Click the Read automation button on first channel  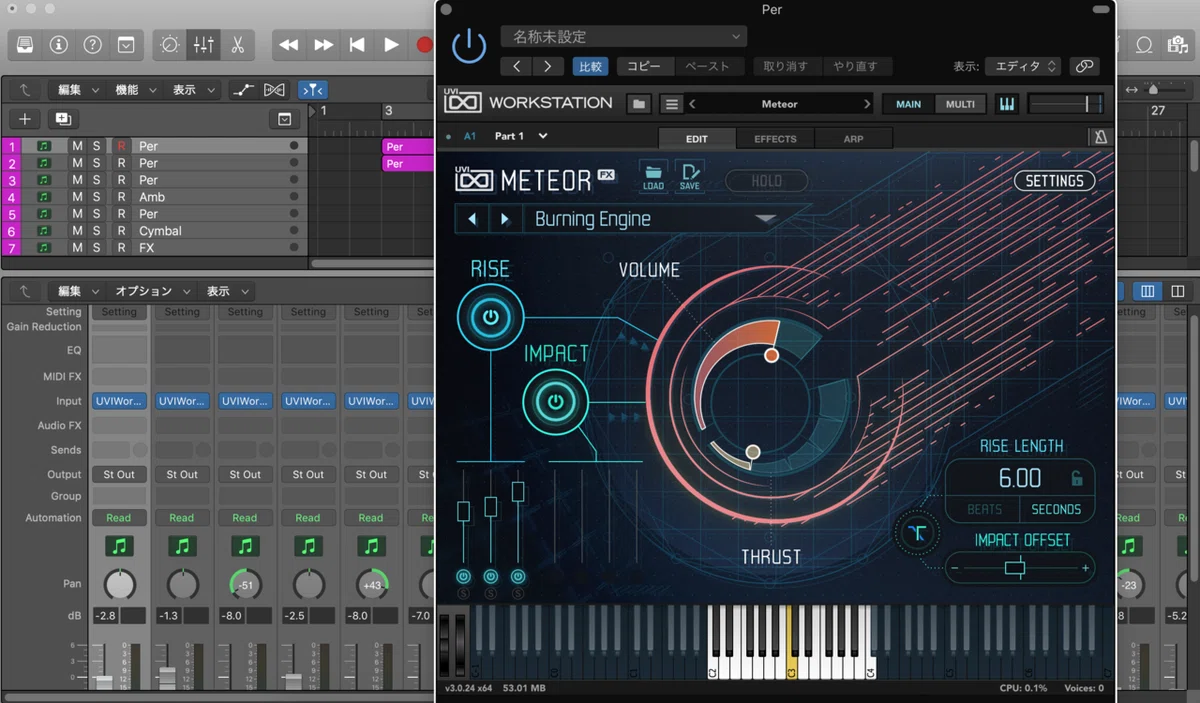coord(119,518)
